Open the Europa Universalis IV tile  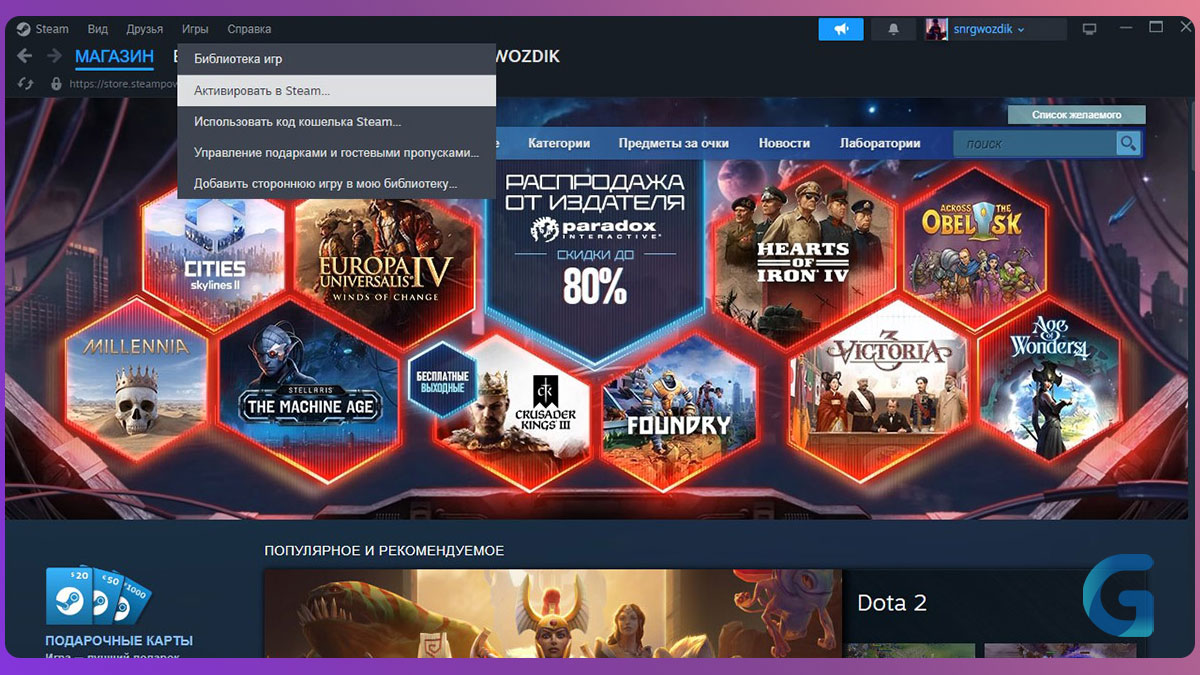(384, 258)
